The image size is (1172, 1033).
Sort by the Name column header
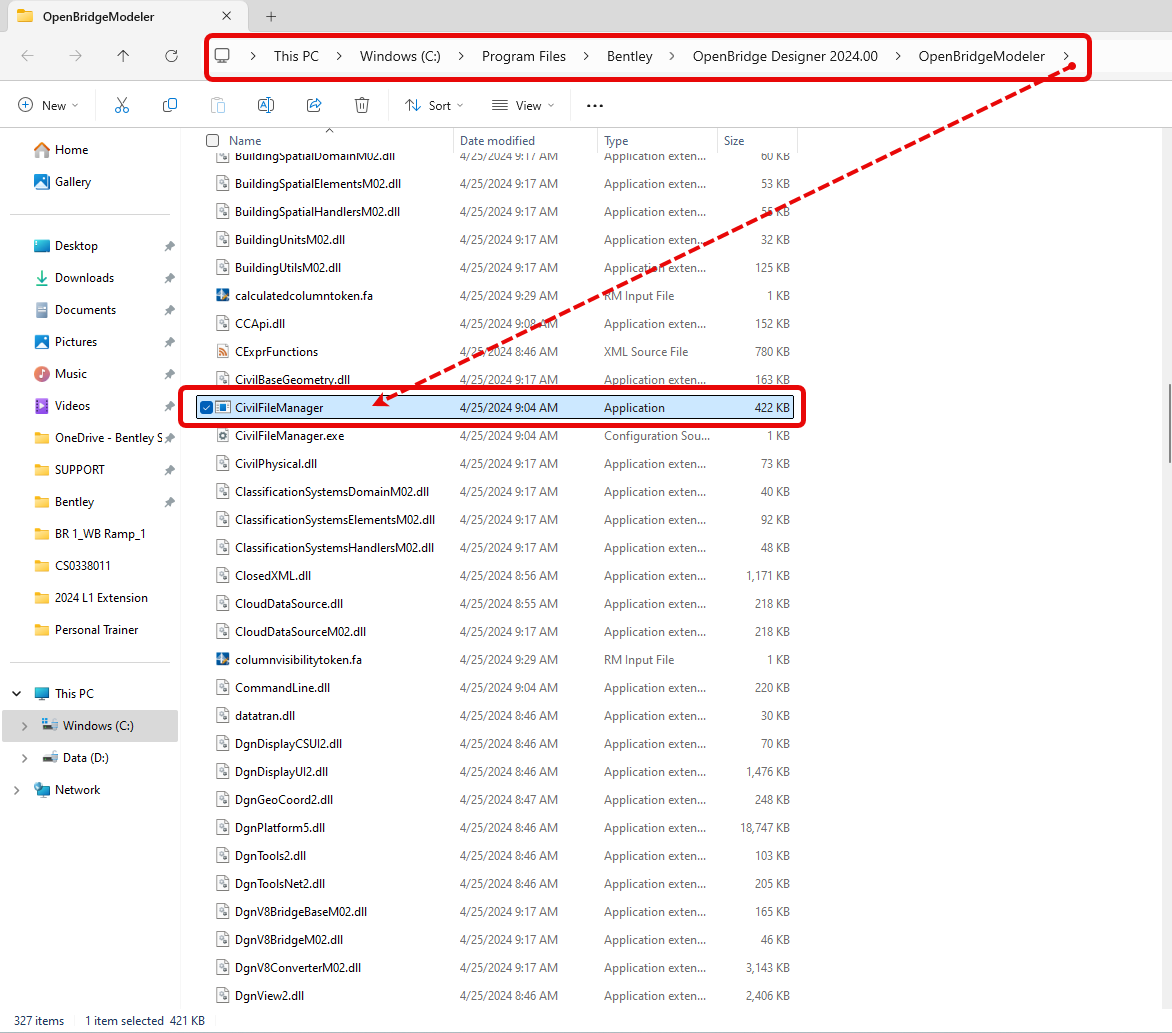(245, 141)
